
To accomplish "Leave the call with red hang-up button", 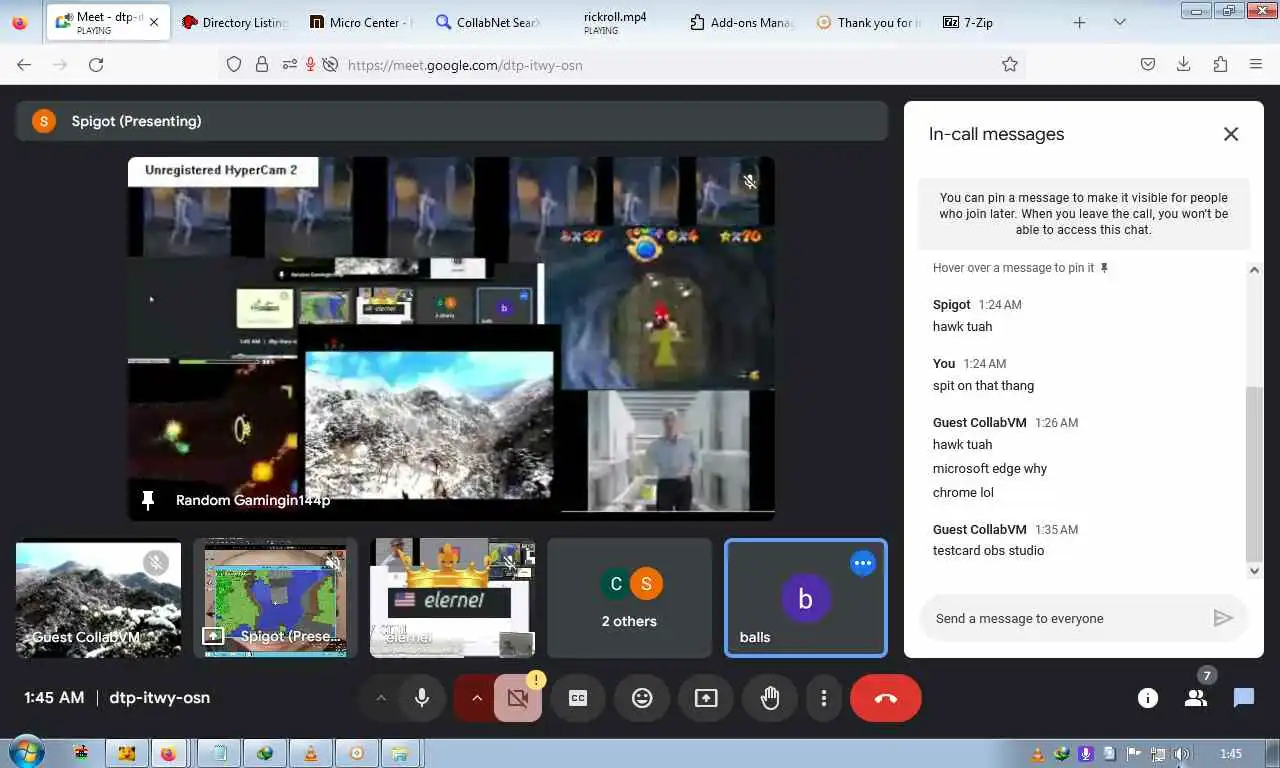I will 886,698.
